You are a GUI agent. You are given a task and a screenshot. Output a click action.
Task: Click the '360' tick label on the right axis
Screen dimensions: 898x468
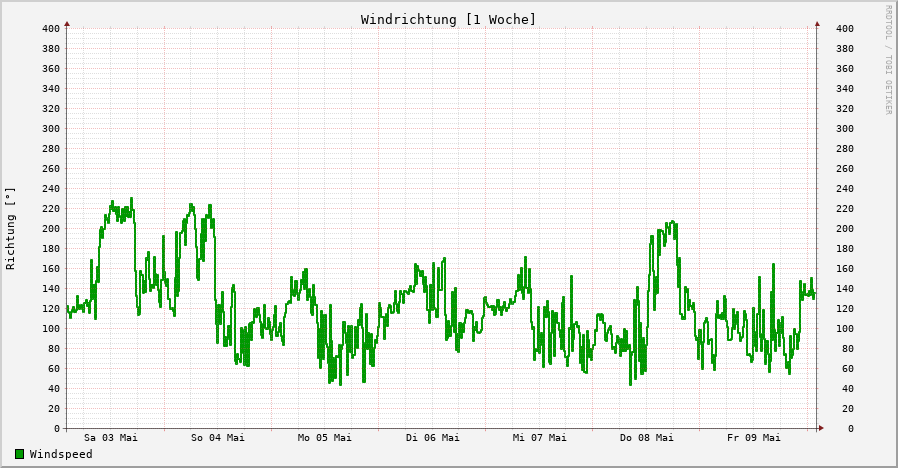845,69
